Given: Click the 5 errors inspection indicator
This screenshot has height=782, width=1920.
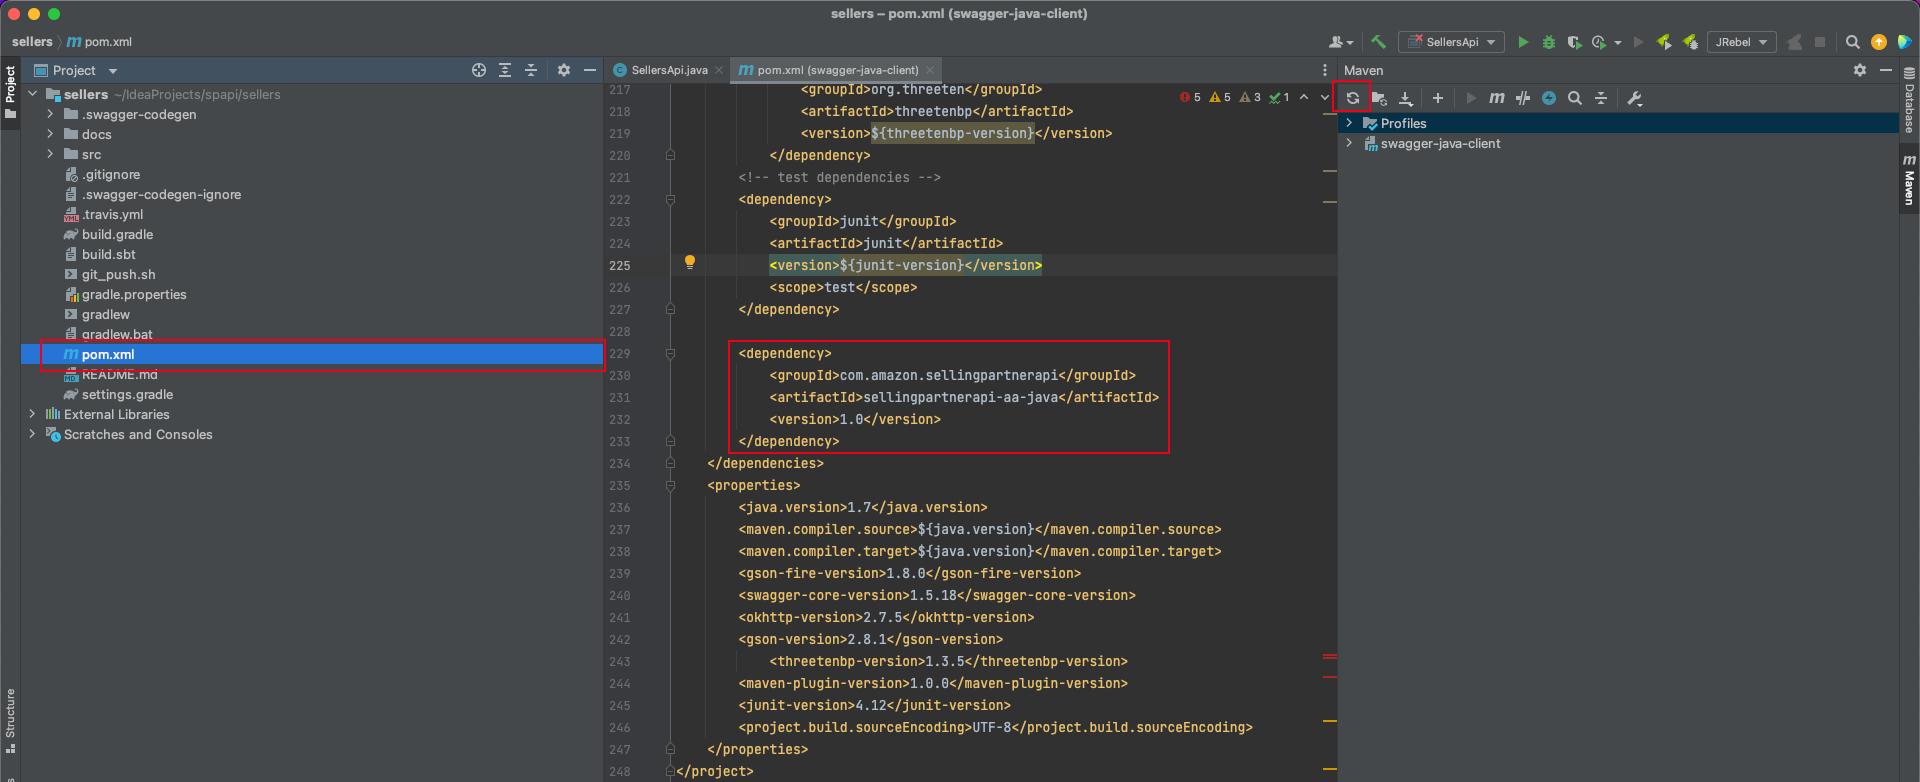Looking at the screenshot, I should pyautogui.click(x=1190, y=97).
